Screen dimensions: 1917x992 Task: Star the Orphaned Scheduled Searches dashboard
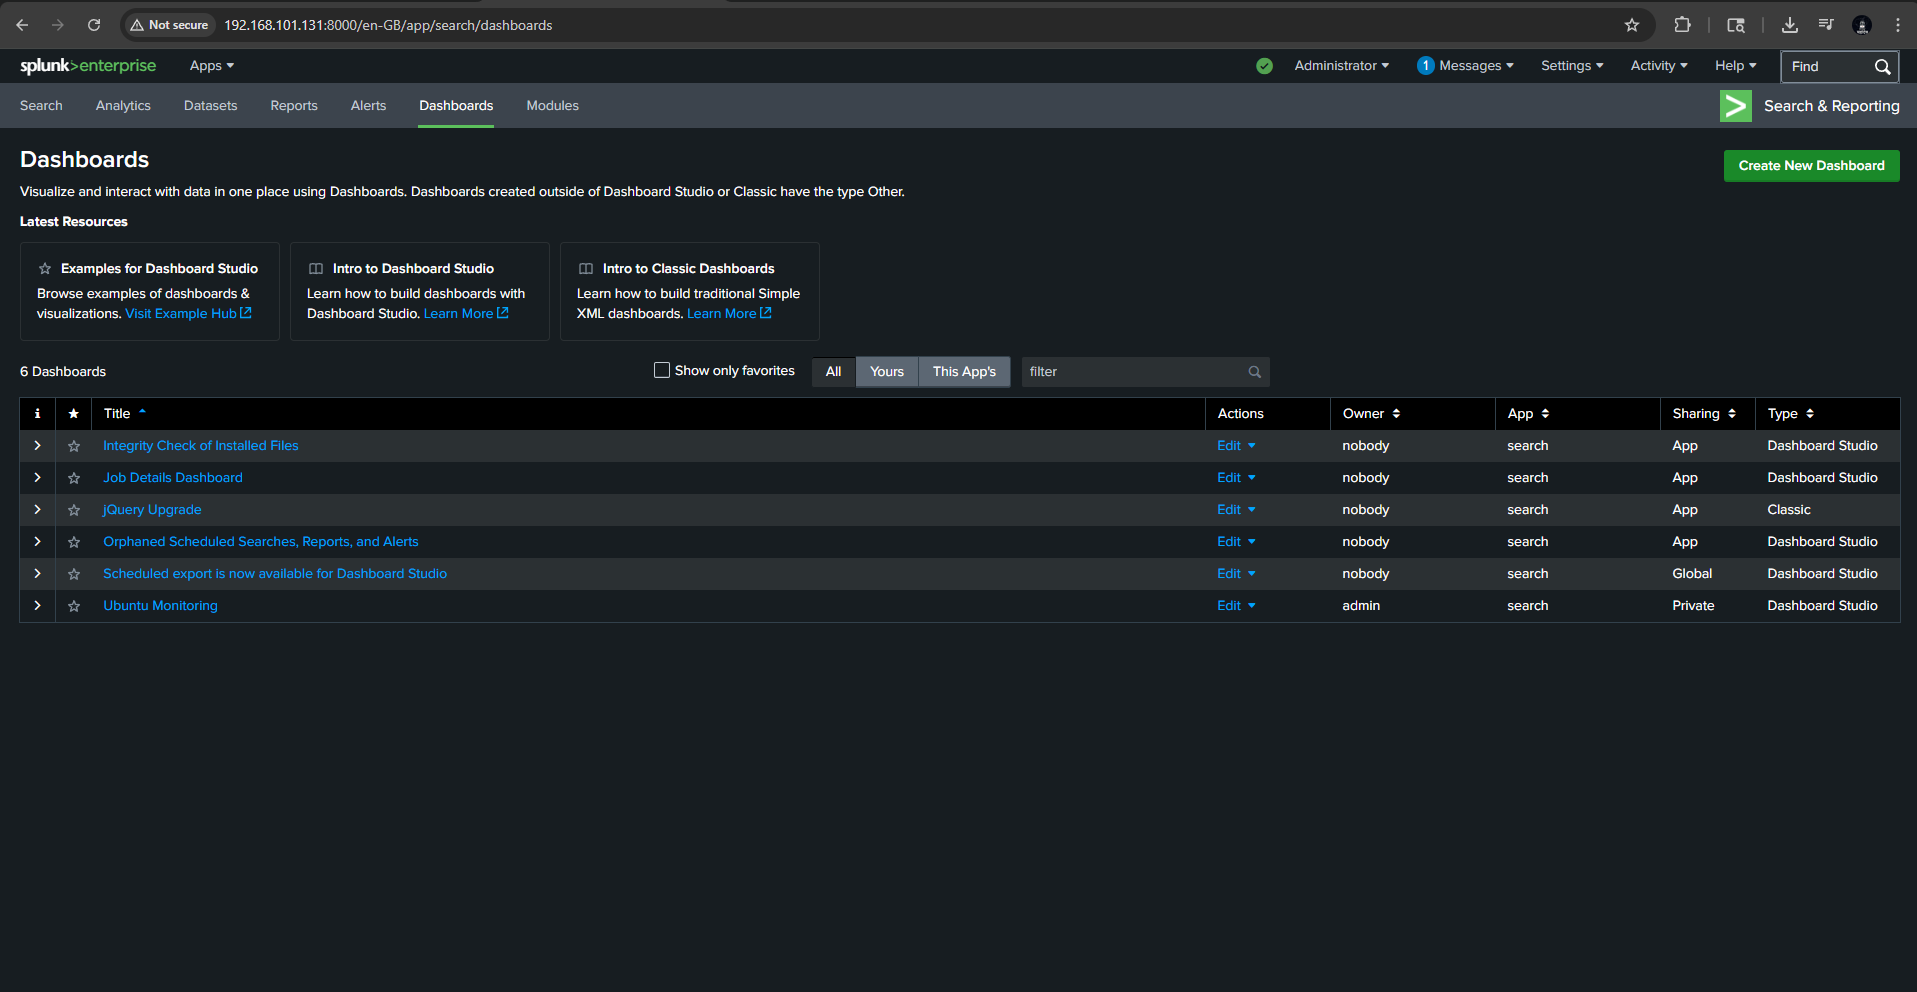tap(74, 542)
